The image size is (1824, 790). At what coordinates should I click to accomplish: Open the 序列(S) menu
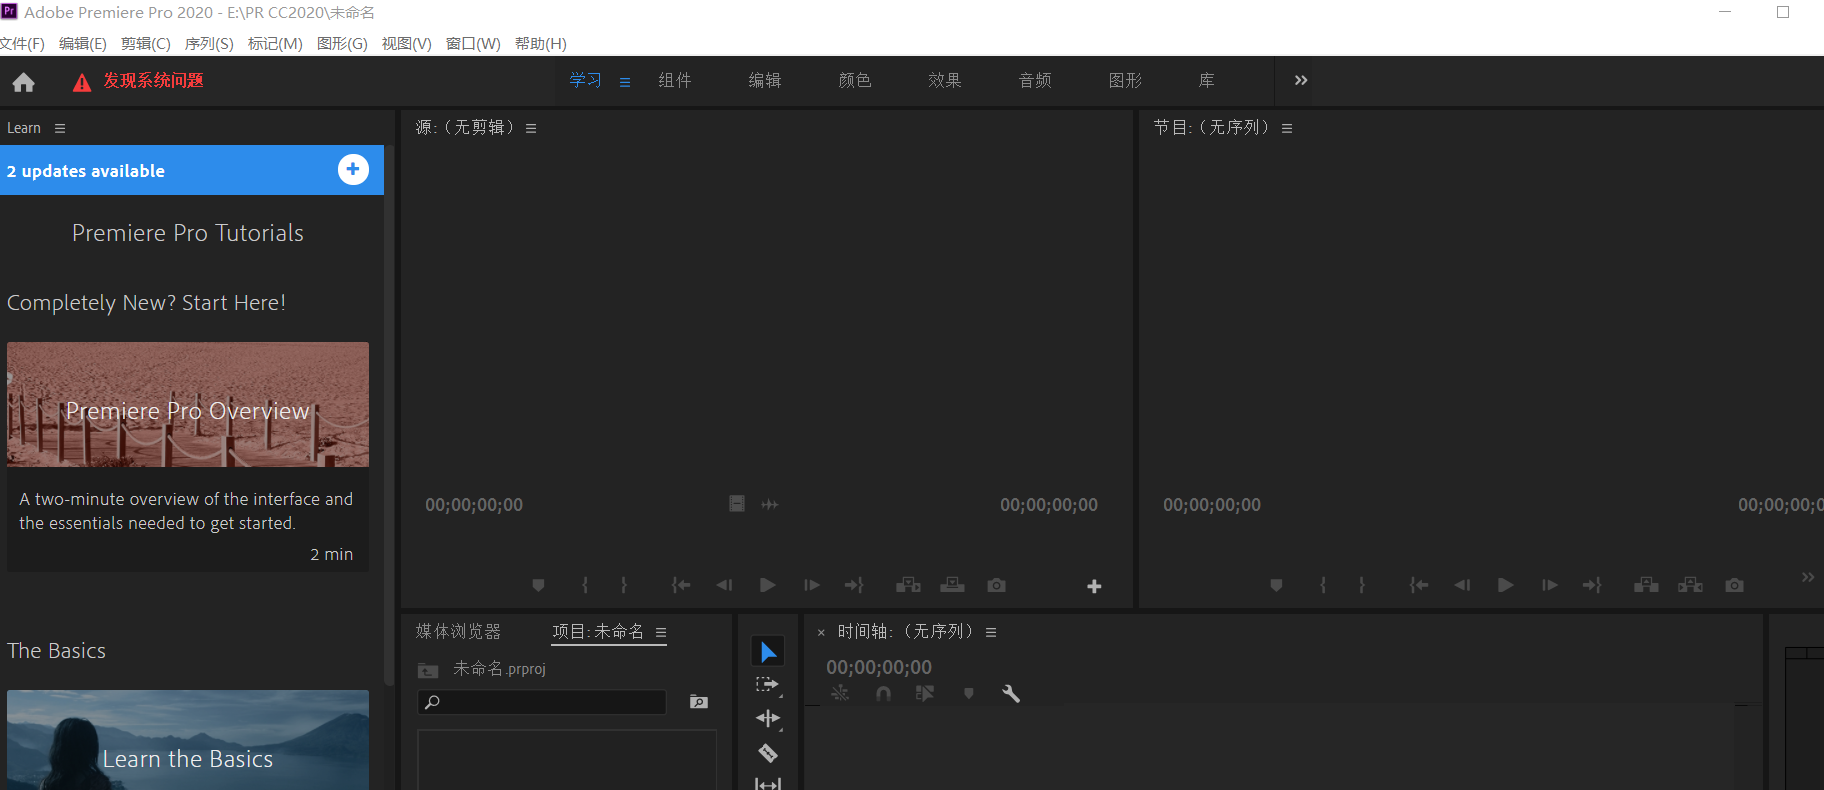(209, 43)
